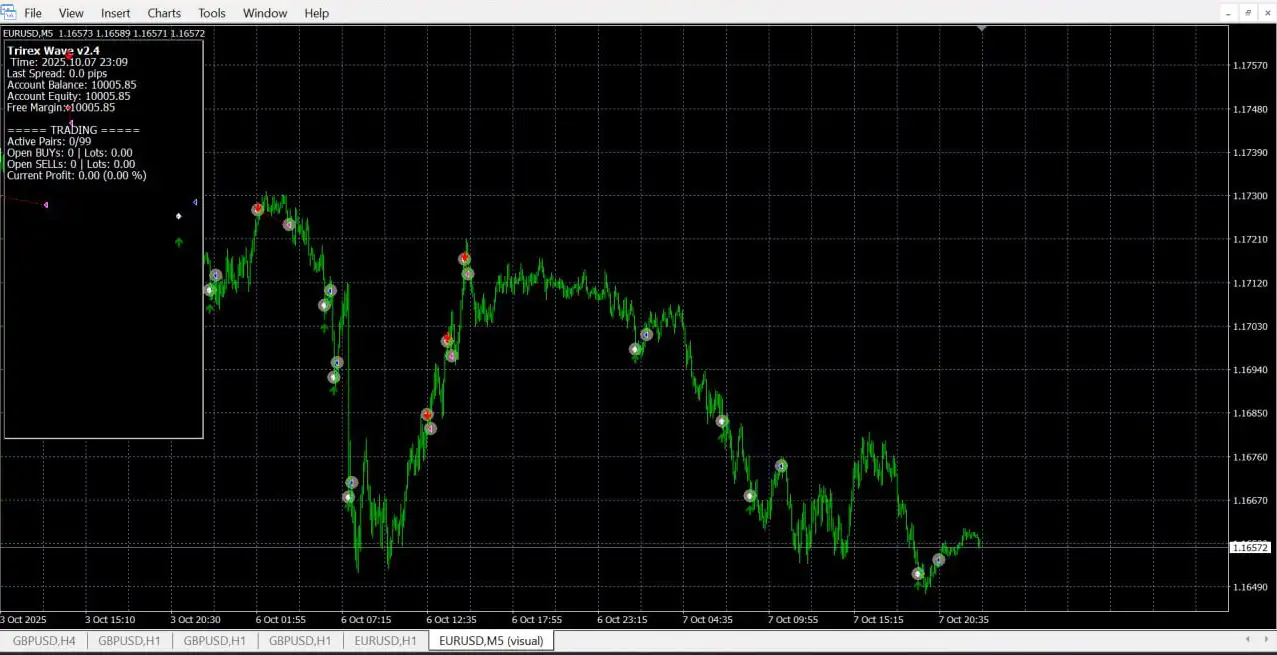
Task: Open the Help menu
Action: coord(316,13)
